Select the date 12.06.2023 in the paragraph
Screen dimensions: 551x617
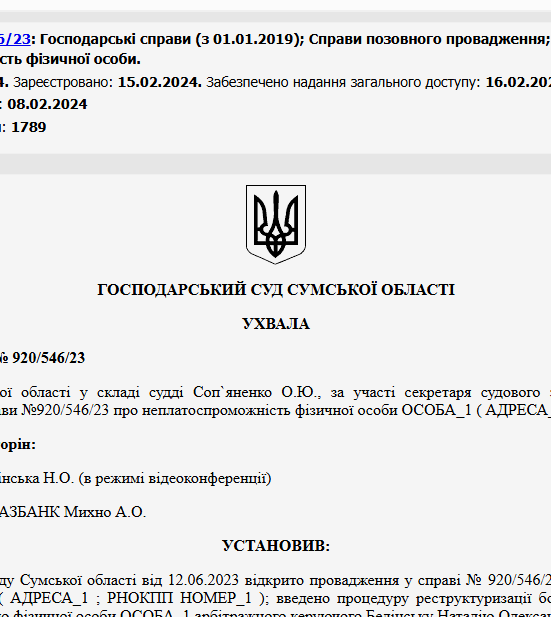(x=203, y=580)
